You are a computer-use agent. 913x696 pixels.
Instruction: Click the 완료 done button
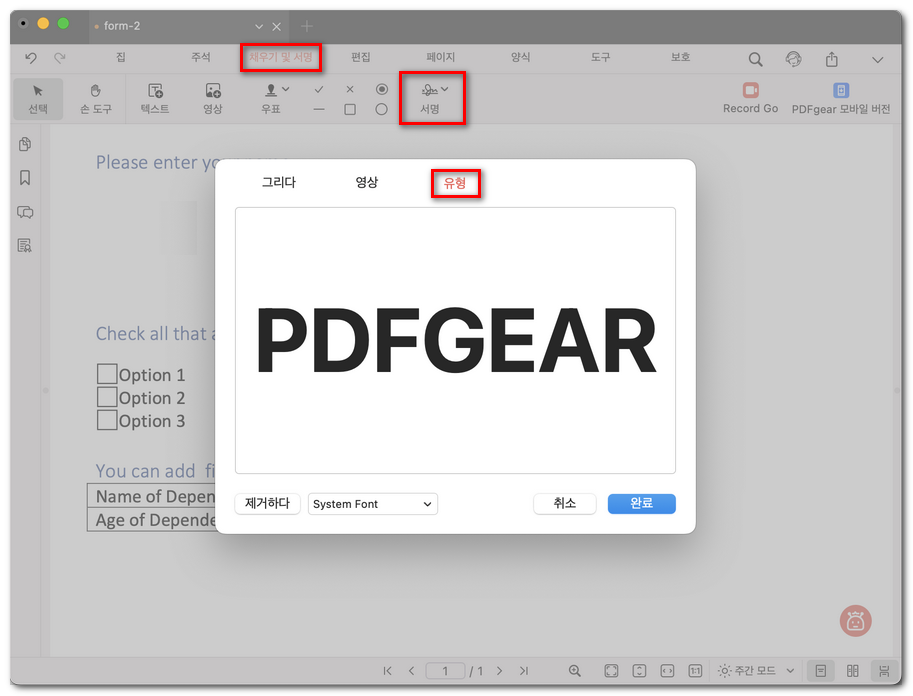[x=642, y=504]
